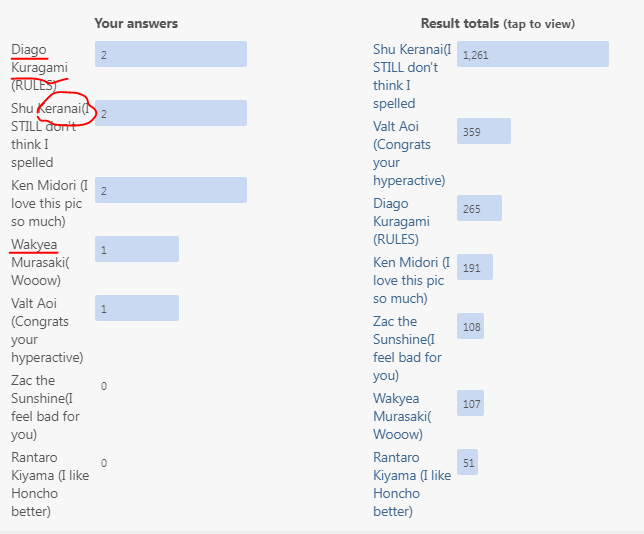Click the 51 votes result bar
644x534 pixels.
467,462
